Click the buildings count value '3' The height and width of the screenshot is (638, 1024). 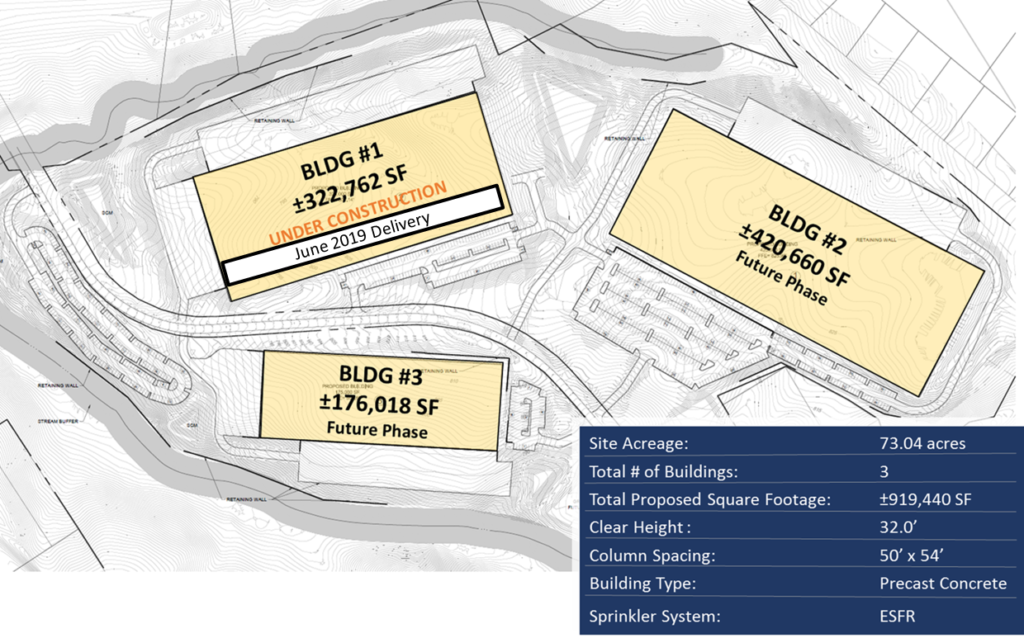pos(884,471)
